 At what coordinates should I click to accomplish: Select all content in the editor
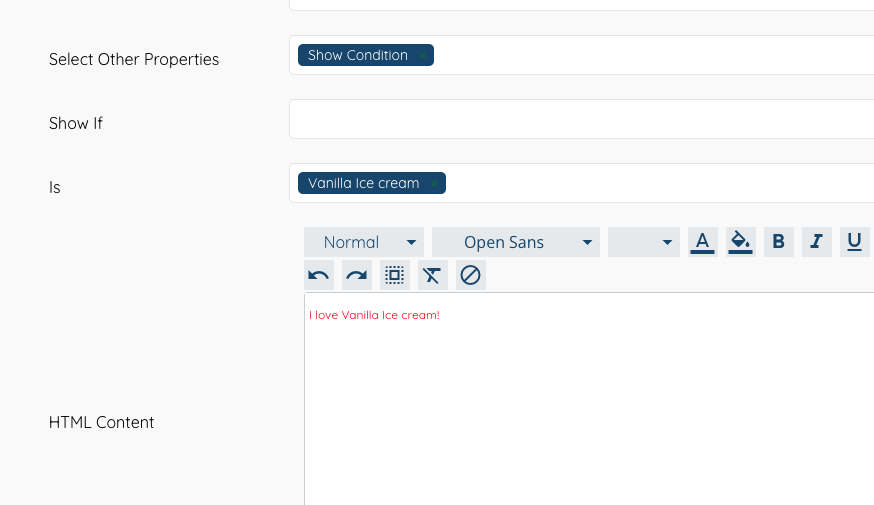[395, 275]
